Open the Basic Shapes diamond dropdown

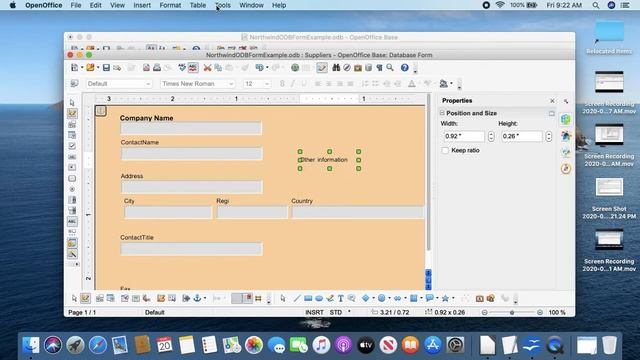pos(373,298)
